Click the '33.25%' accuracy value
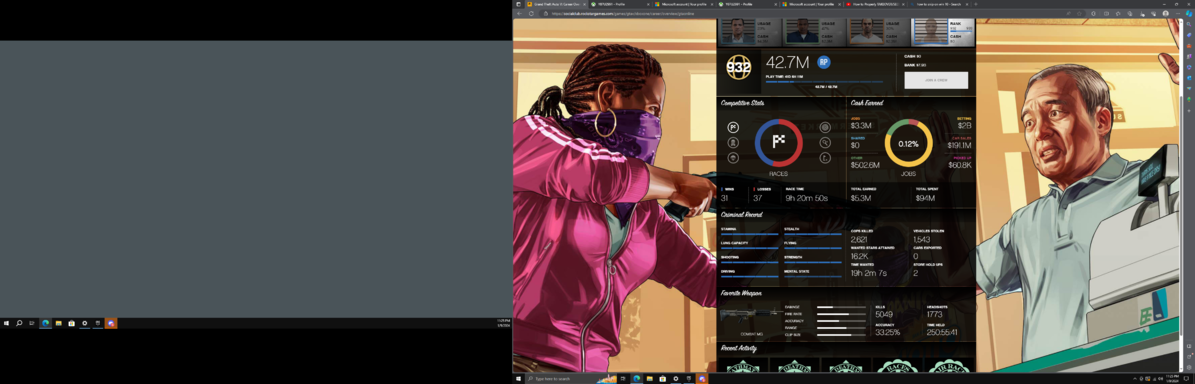This screenshot has width=1195, height=384. tap(888, 332)
